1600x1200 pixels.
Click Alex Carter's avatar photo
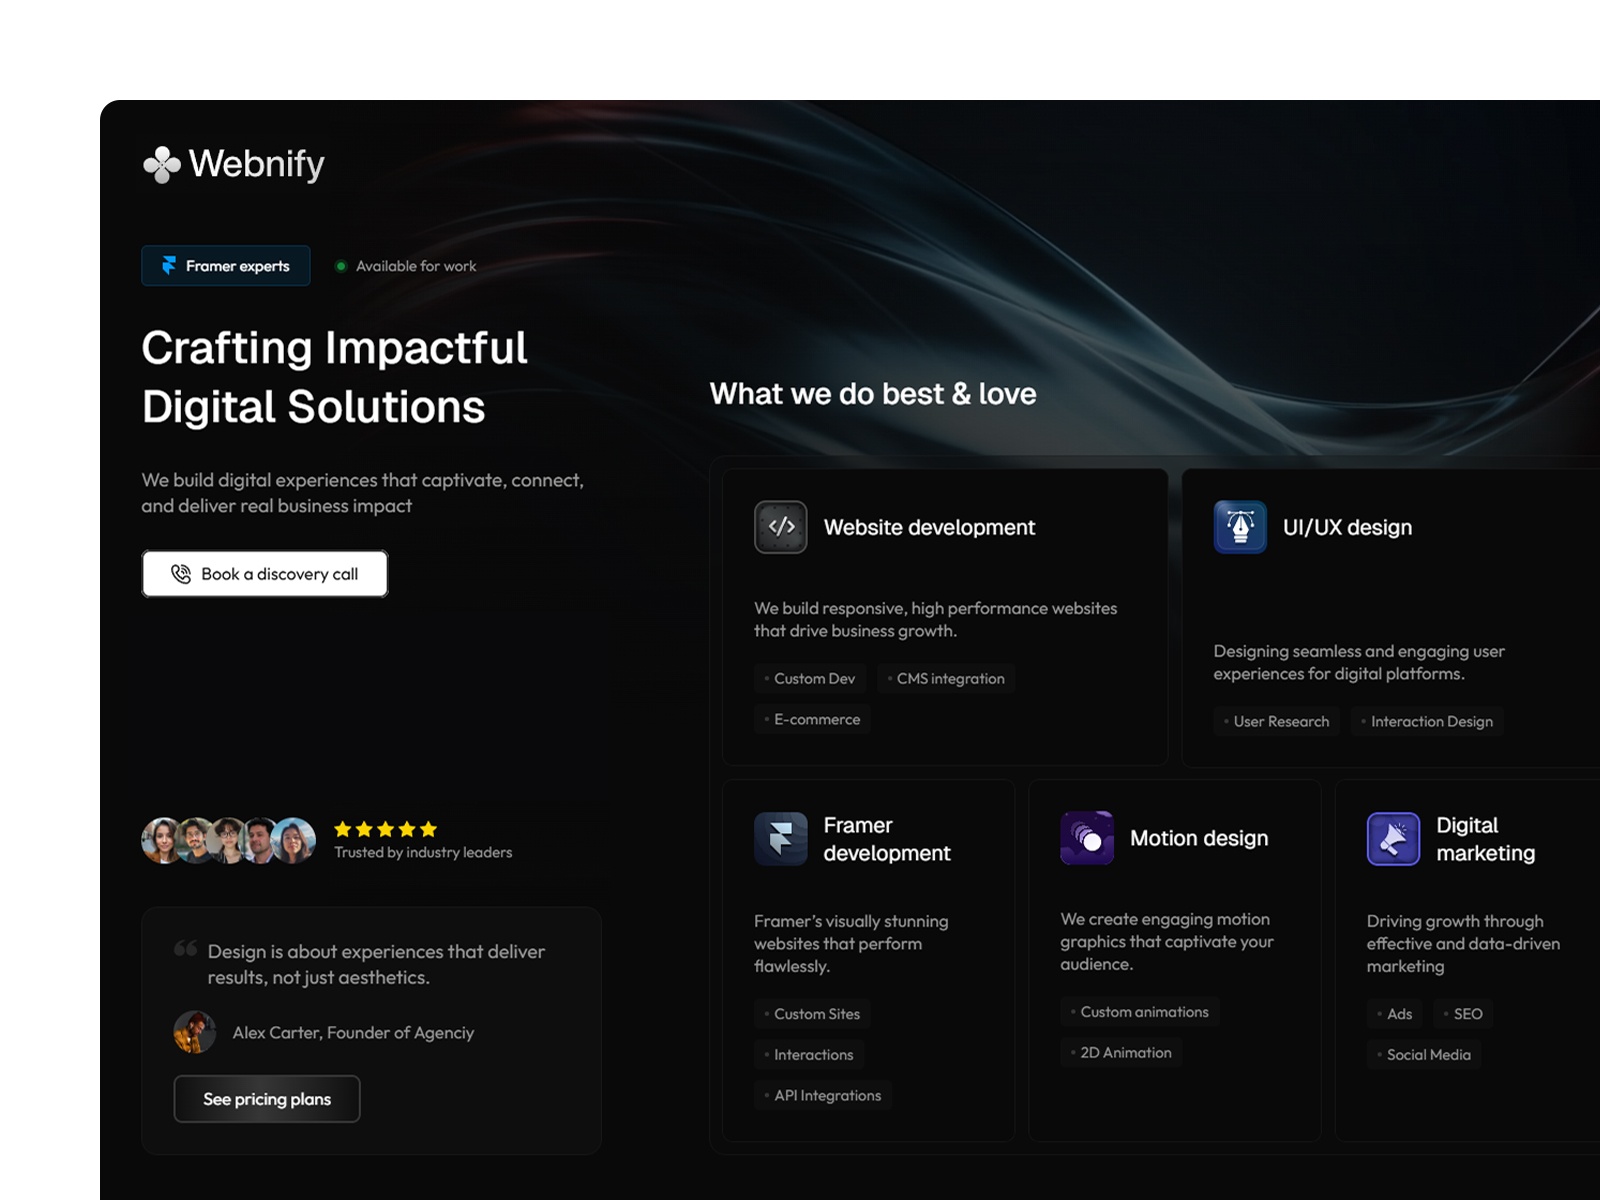tap(195, 1032)
